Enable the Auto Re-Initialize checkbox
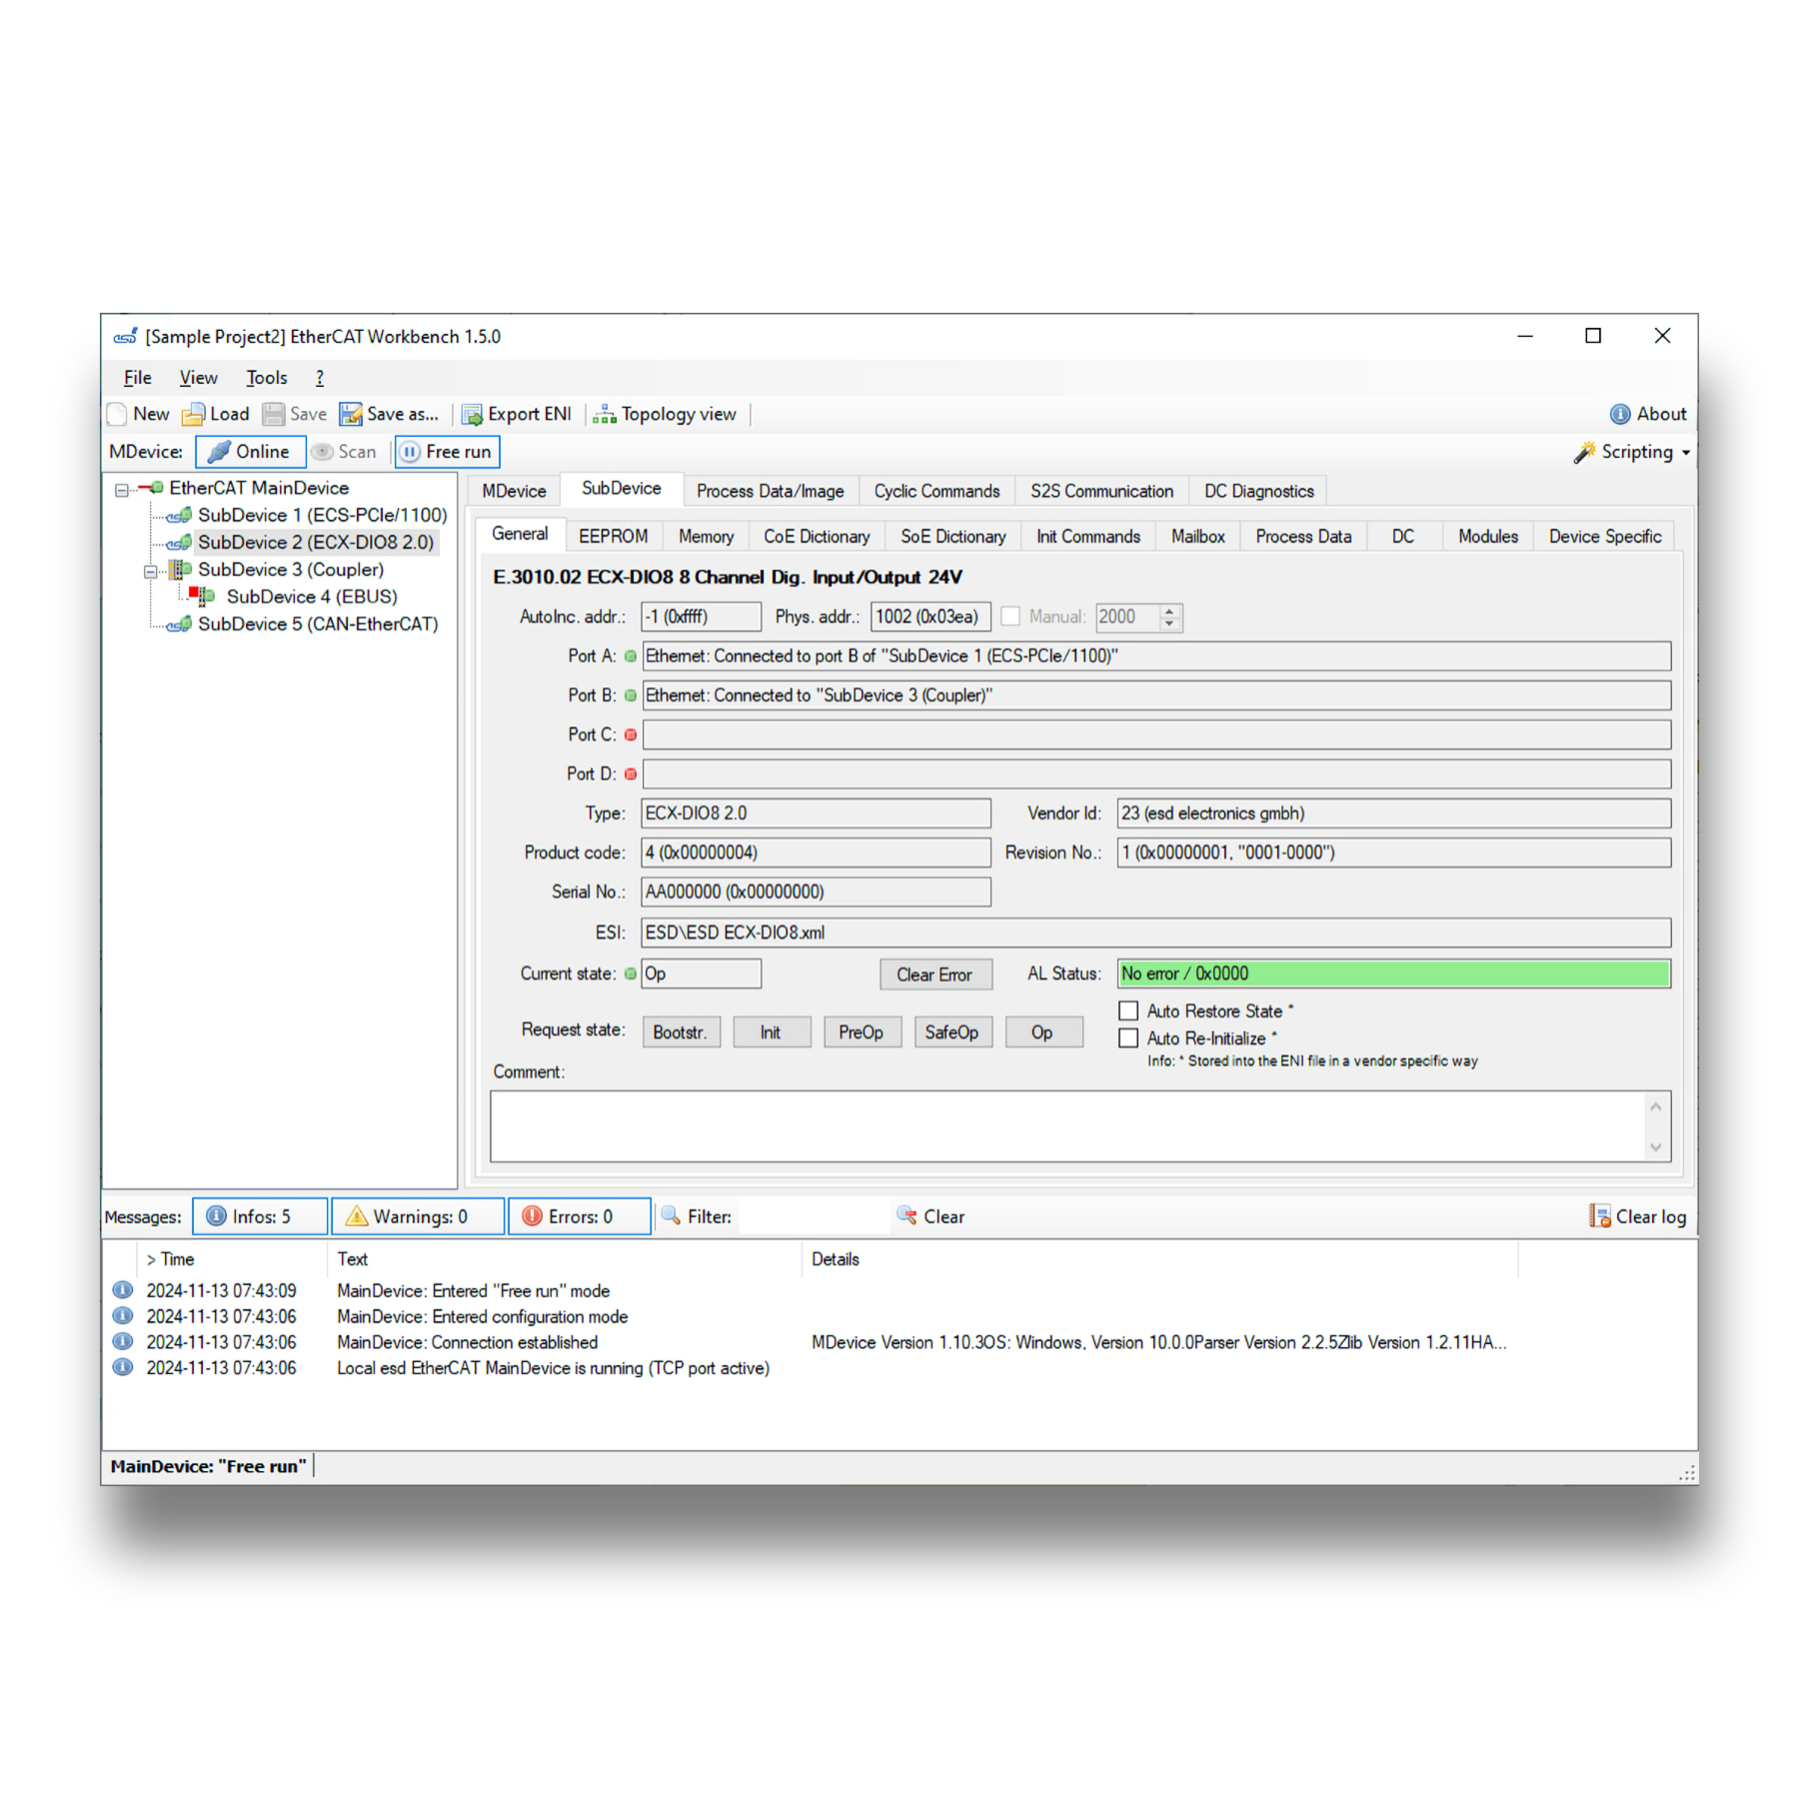 [x=1128, y=1038]
